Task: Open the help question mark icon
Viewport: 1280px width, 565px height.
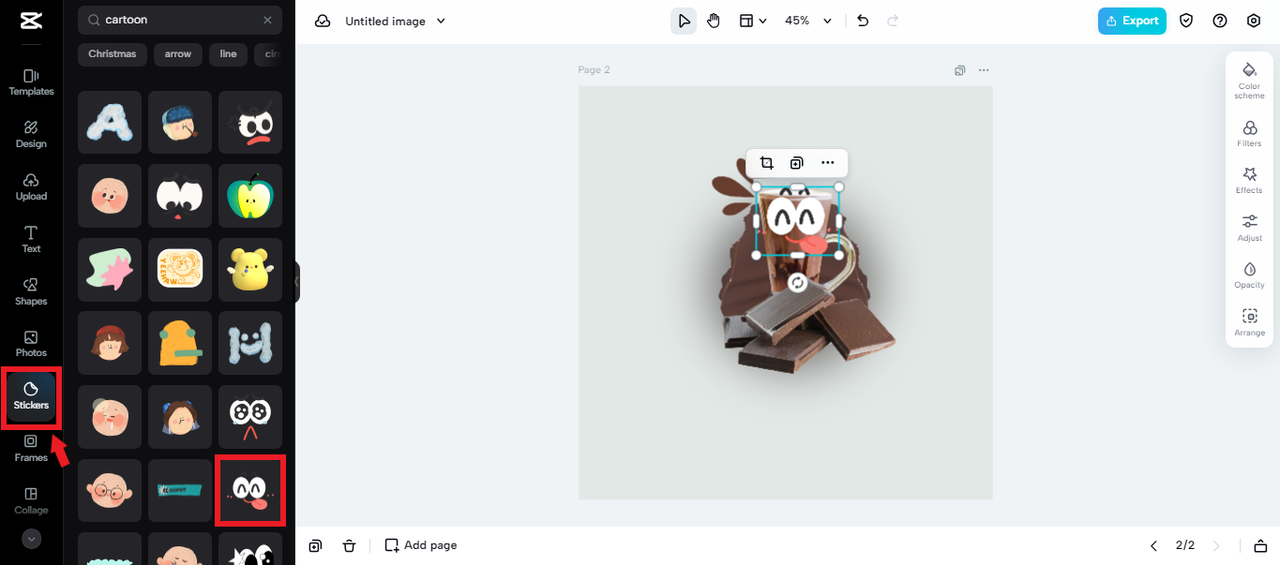Action: 1220,21
